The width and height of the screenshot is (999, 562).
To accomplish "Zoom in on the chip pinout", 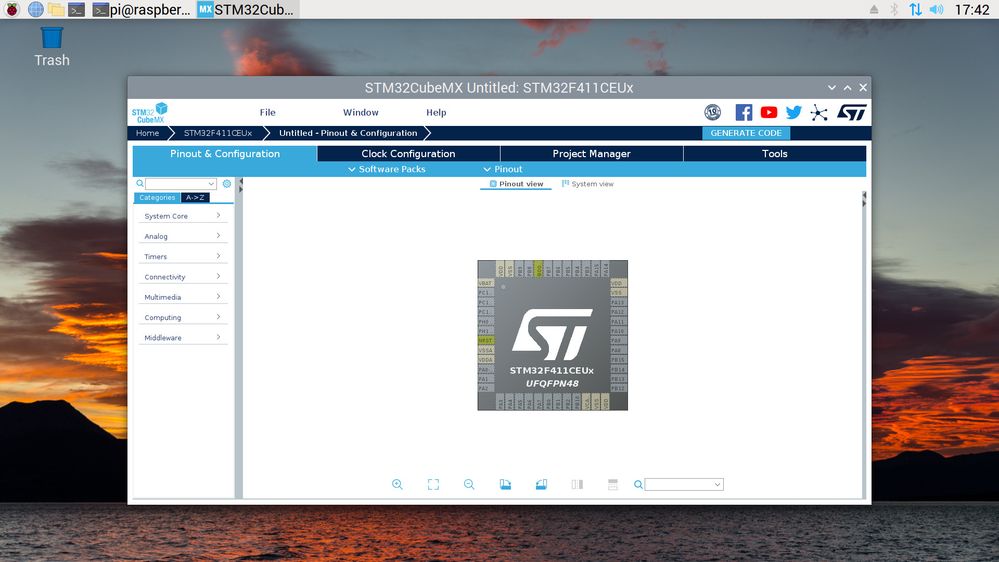I will (397, 484).
